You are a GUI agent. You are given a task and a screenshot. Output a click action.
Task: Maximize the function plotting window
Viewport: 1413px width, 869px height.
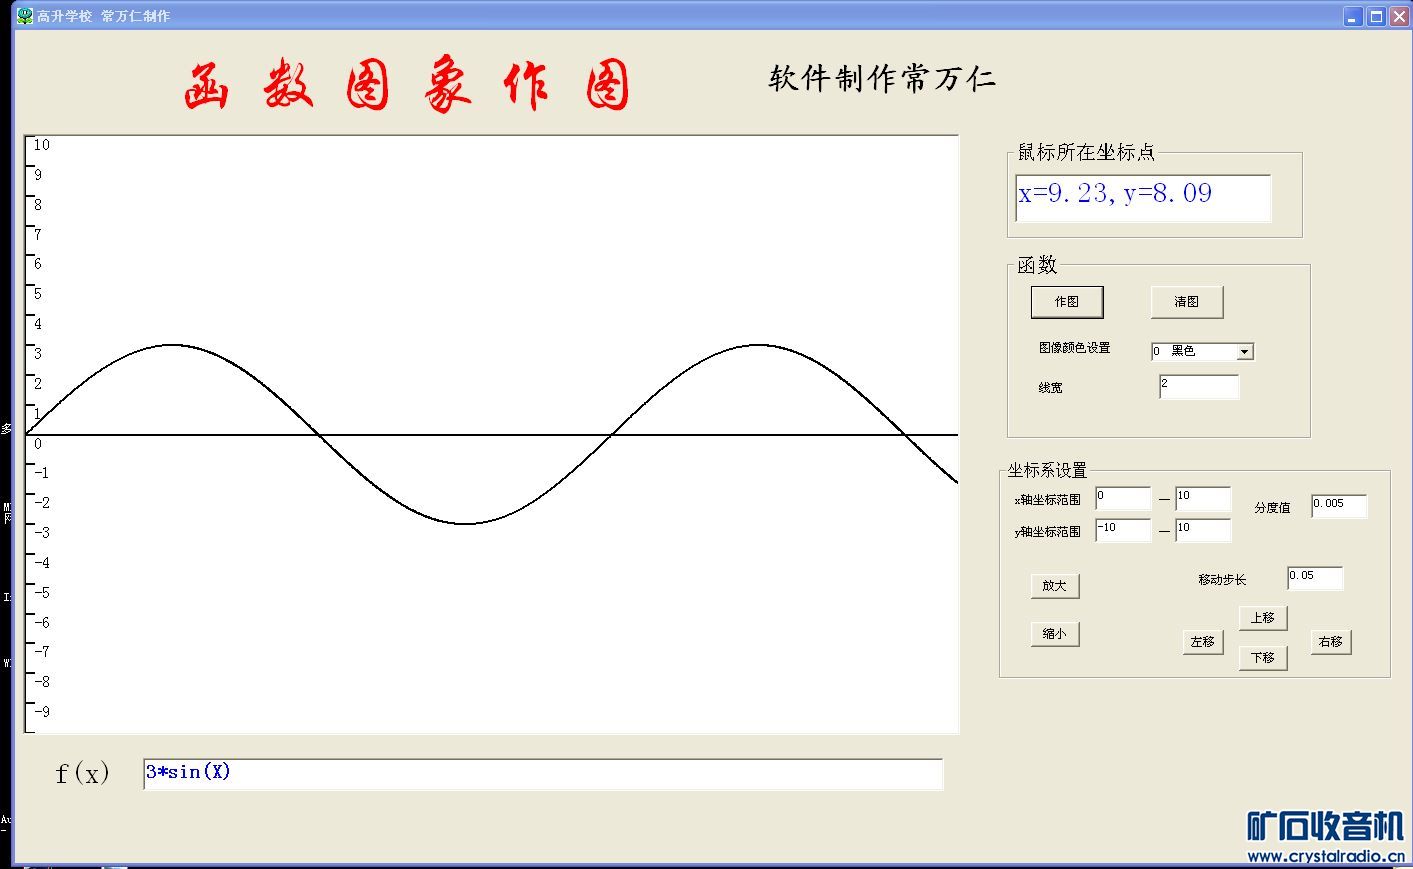pos(1376,16)
